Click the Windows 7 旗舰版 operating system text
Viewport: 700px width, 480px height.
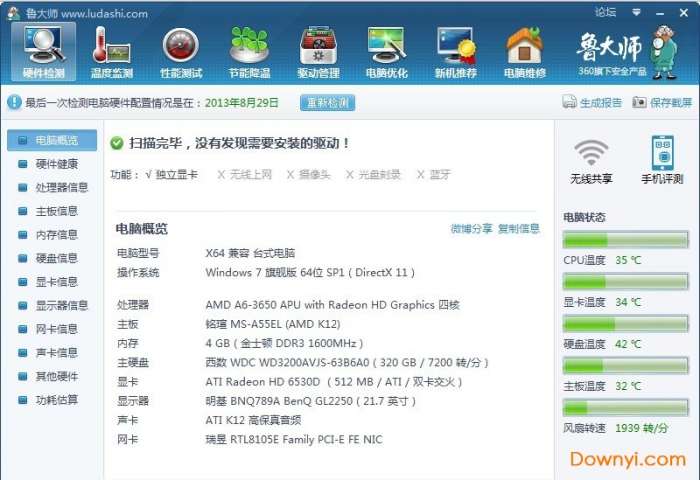pos(310,272)
